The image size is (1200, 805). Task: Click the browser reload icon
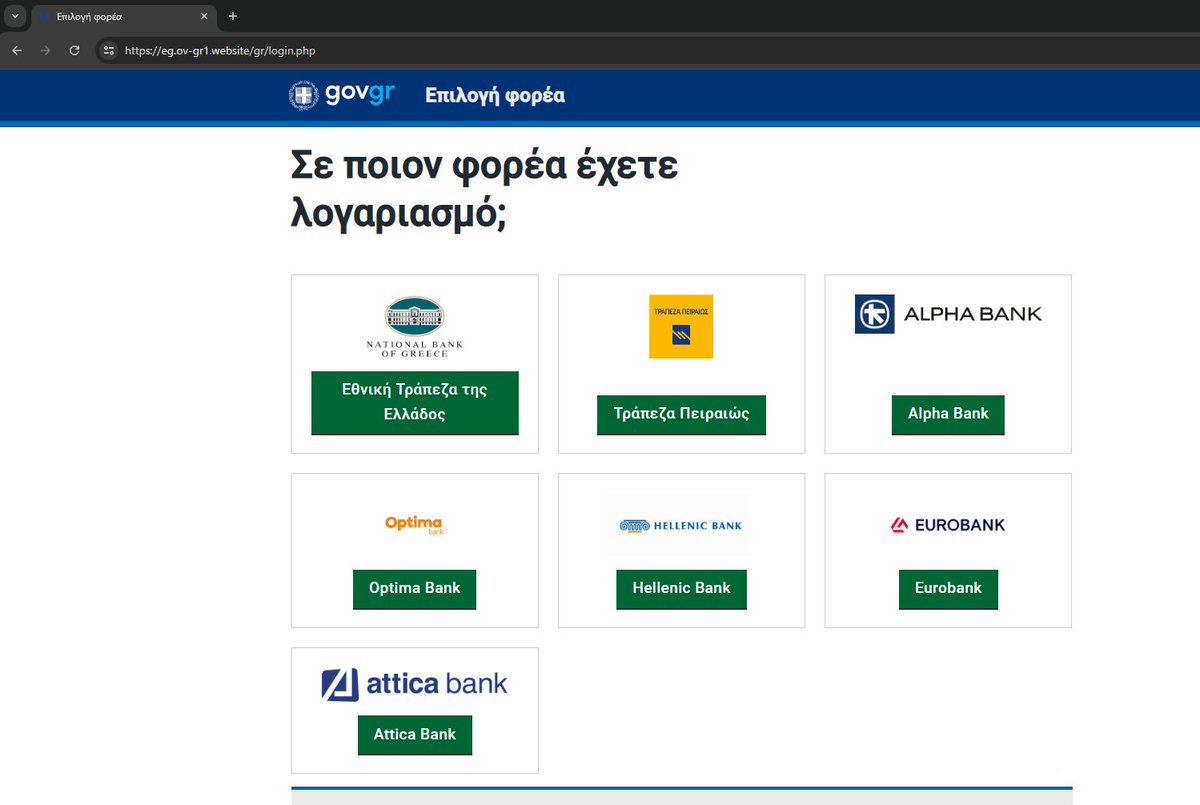click(74, 50)
